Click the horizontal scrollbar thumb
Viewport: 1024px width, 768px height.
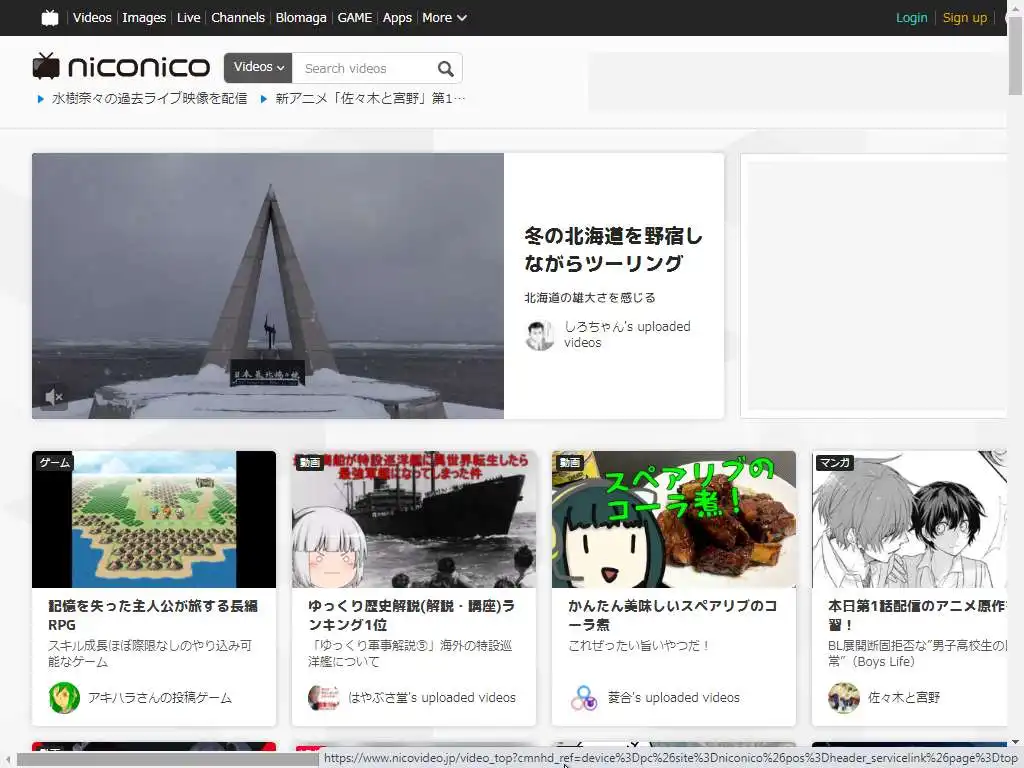(x=170, y=760)
